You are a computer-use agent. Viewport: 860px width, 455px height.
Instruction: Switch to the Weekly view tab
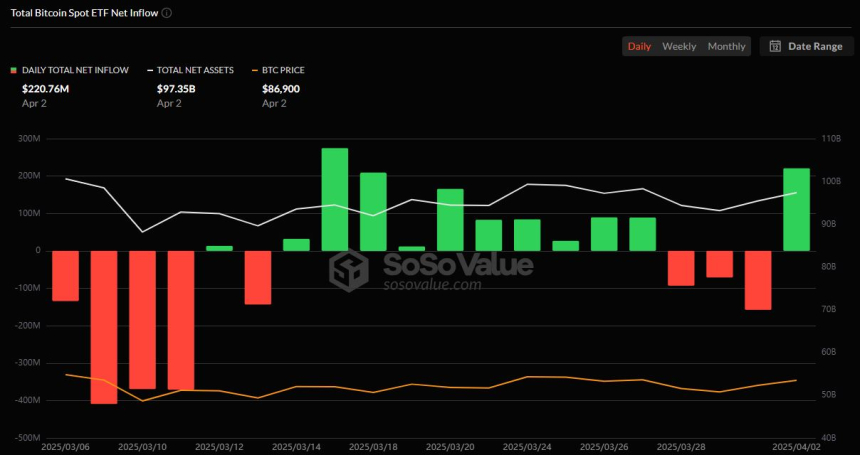679,47
